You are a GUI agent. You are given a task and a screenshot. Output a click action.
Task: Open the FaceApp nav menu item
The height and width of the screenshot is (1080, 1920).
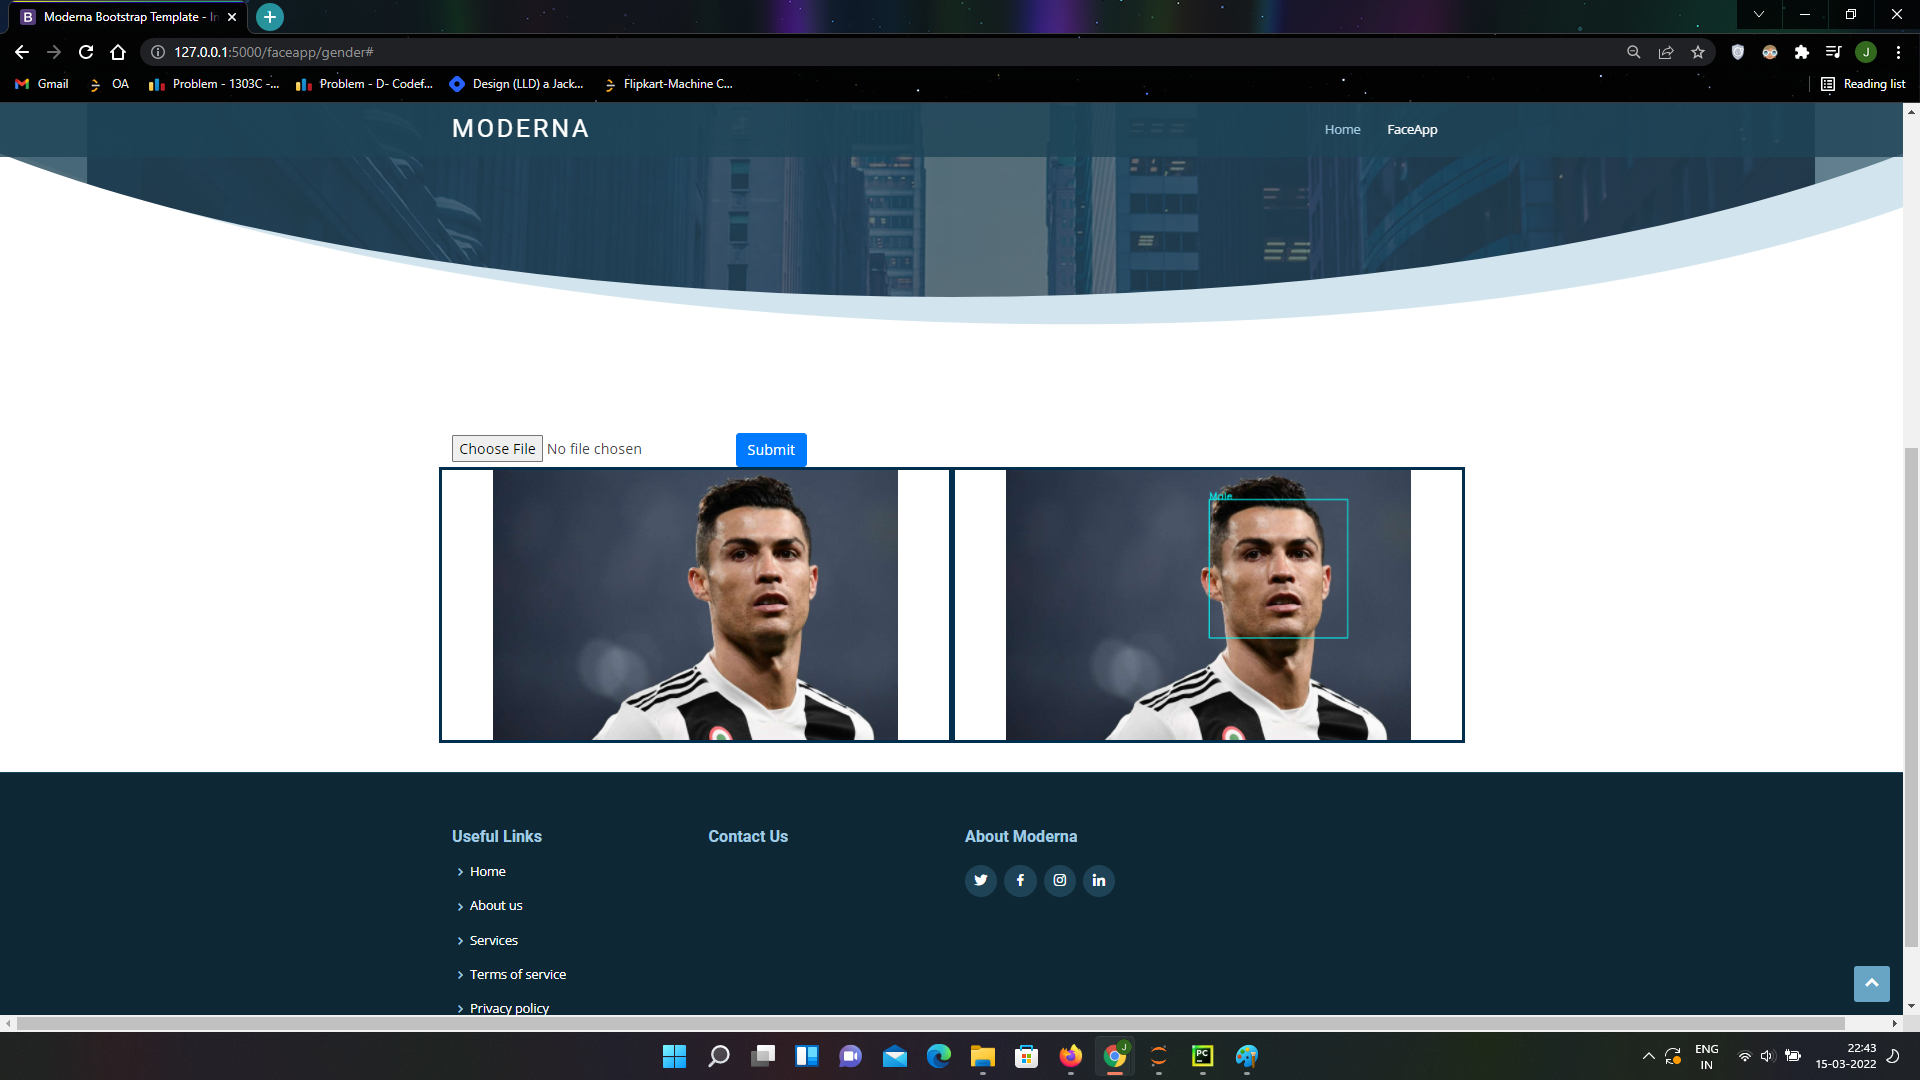point(1412,130)
